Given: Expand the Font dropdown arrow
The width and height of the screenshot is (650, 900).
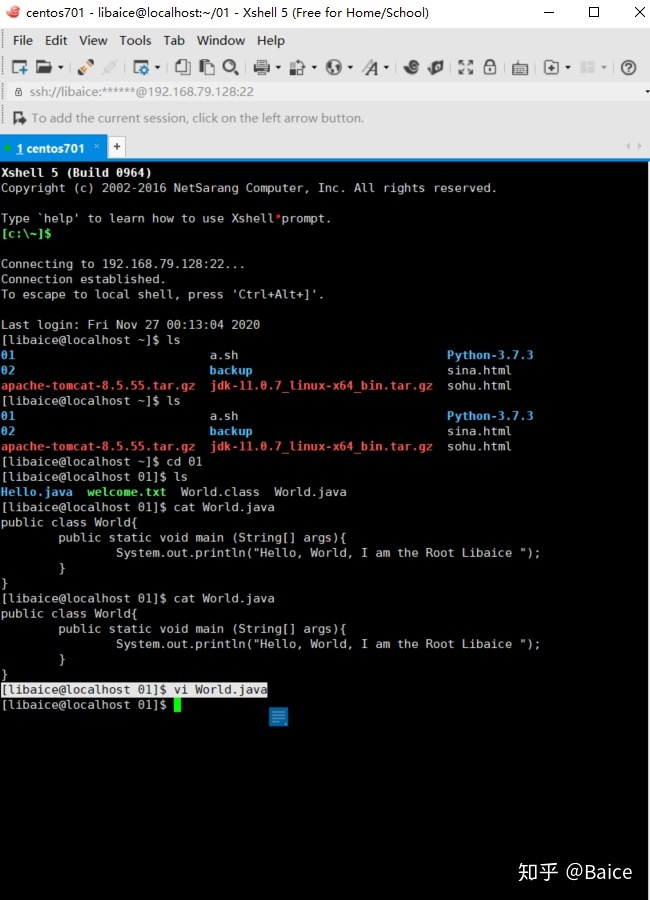Looking at the screenshot, I should [x=386, y=68].
